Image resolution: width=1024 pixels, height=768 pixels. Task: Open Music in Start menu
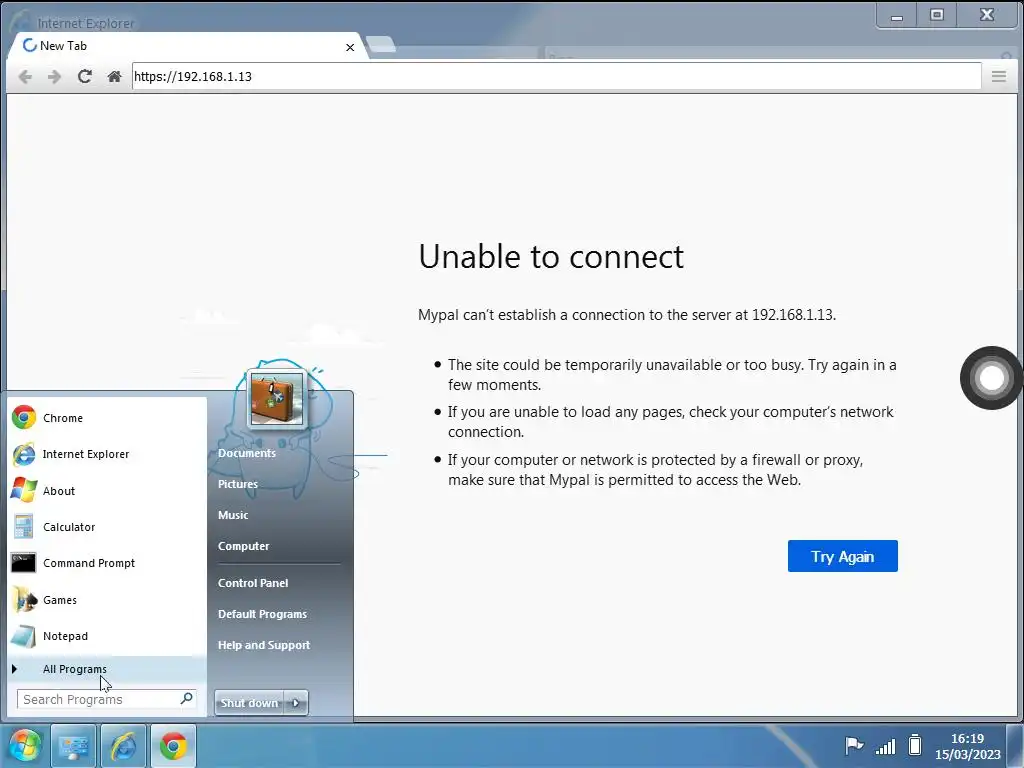click(x=233, y=515)
